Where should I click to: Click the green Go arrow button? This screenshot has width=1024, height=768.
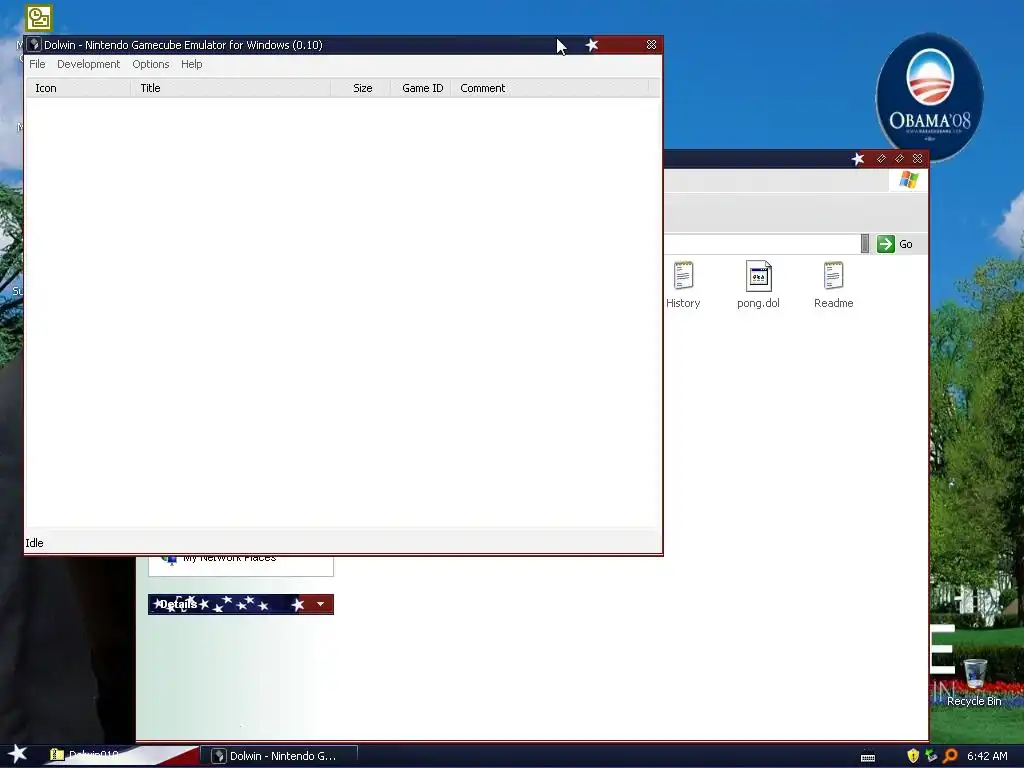tap(886, 244)
